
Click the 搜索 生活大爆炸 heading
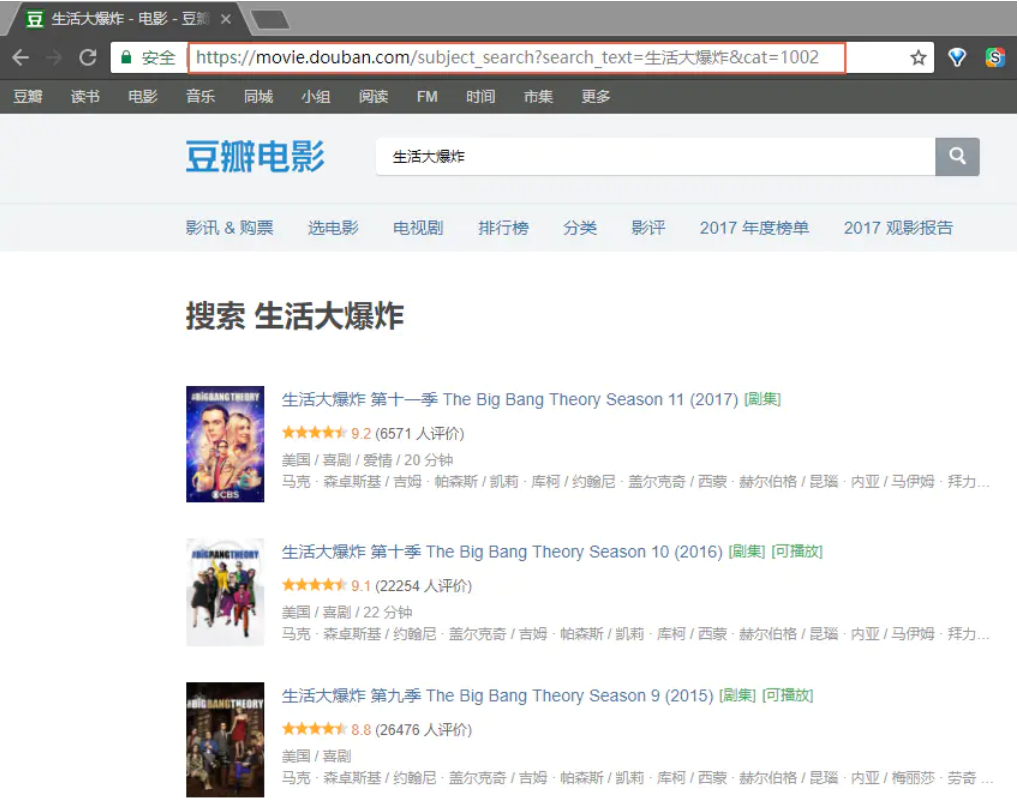point(295,317)
